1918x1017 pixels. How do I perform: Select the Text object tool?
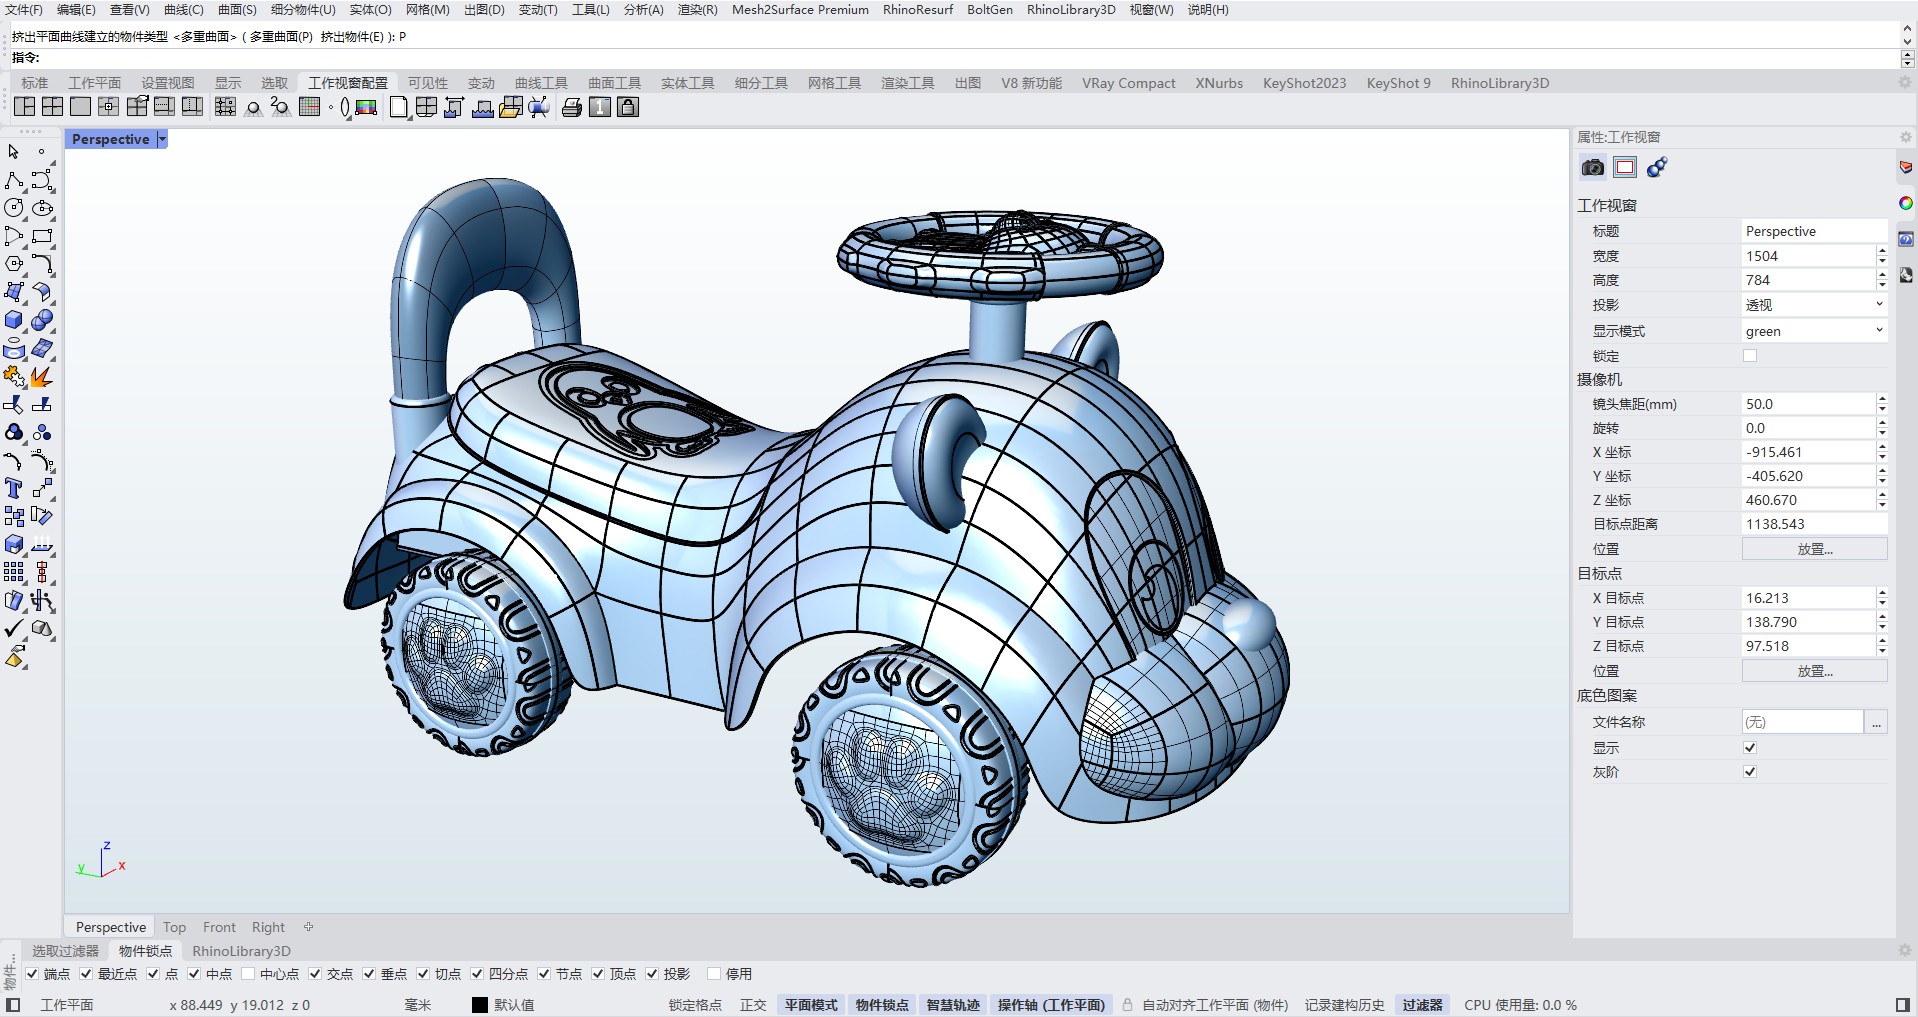(x=14, y=488)
